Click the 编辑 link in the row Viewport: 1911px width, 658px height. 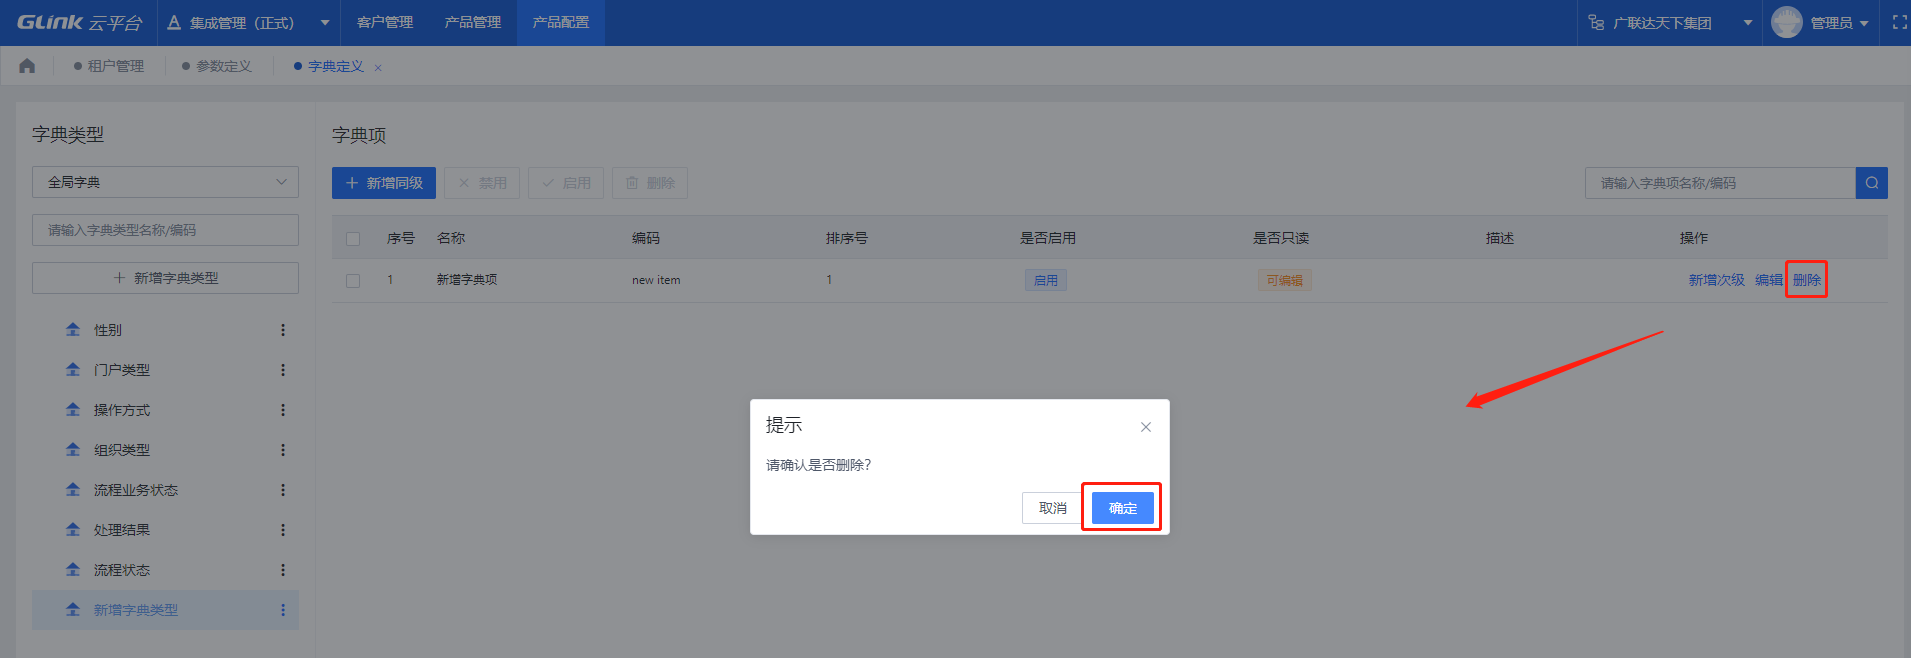pyautogui.click(x=1768, y=280)
